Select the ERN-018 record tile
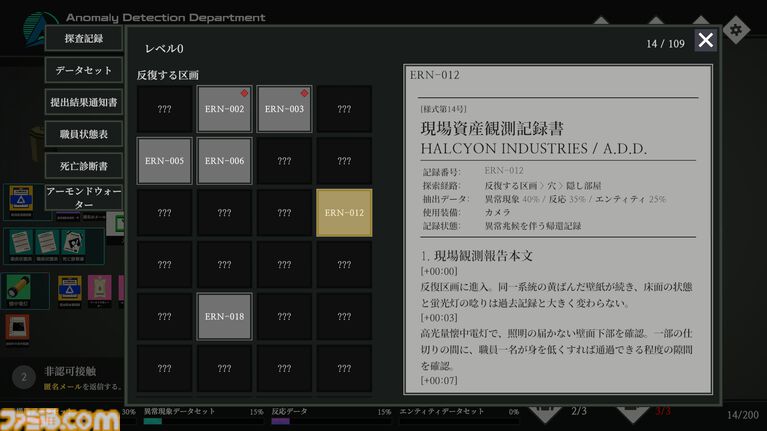The width and height of the screenshot is (767, 431). pyautogui.click(x=224, y=317)
